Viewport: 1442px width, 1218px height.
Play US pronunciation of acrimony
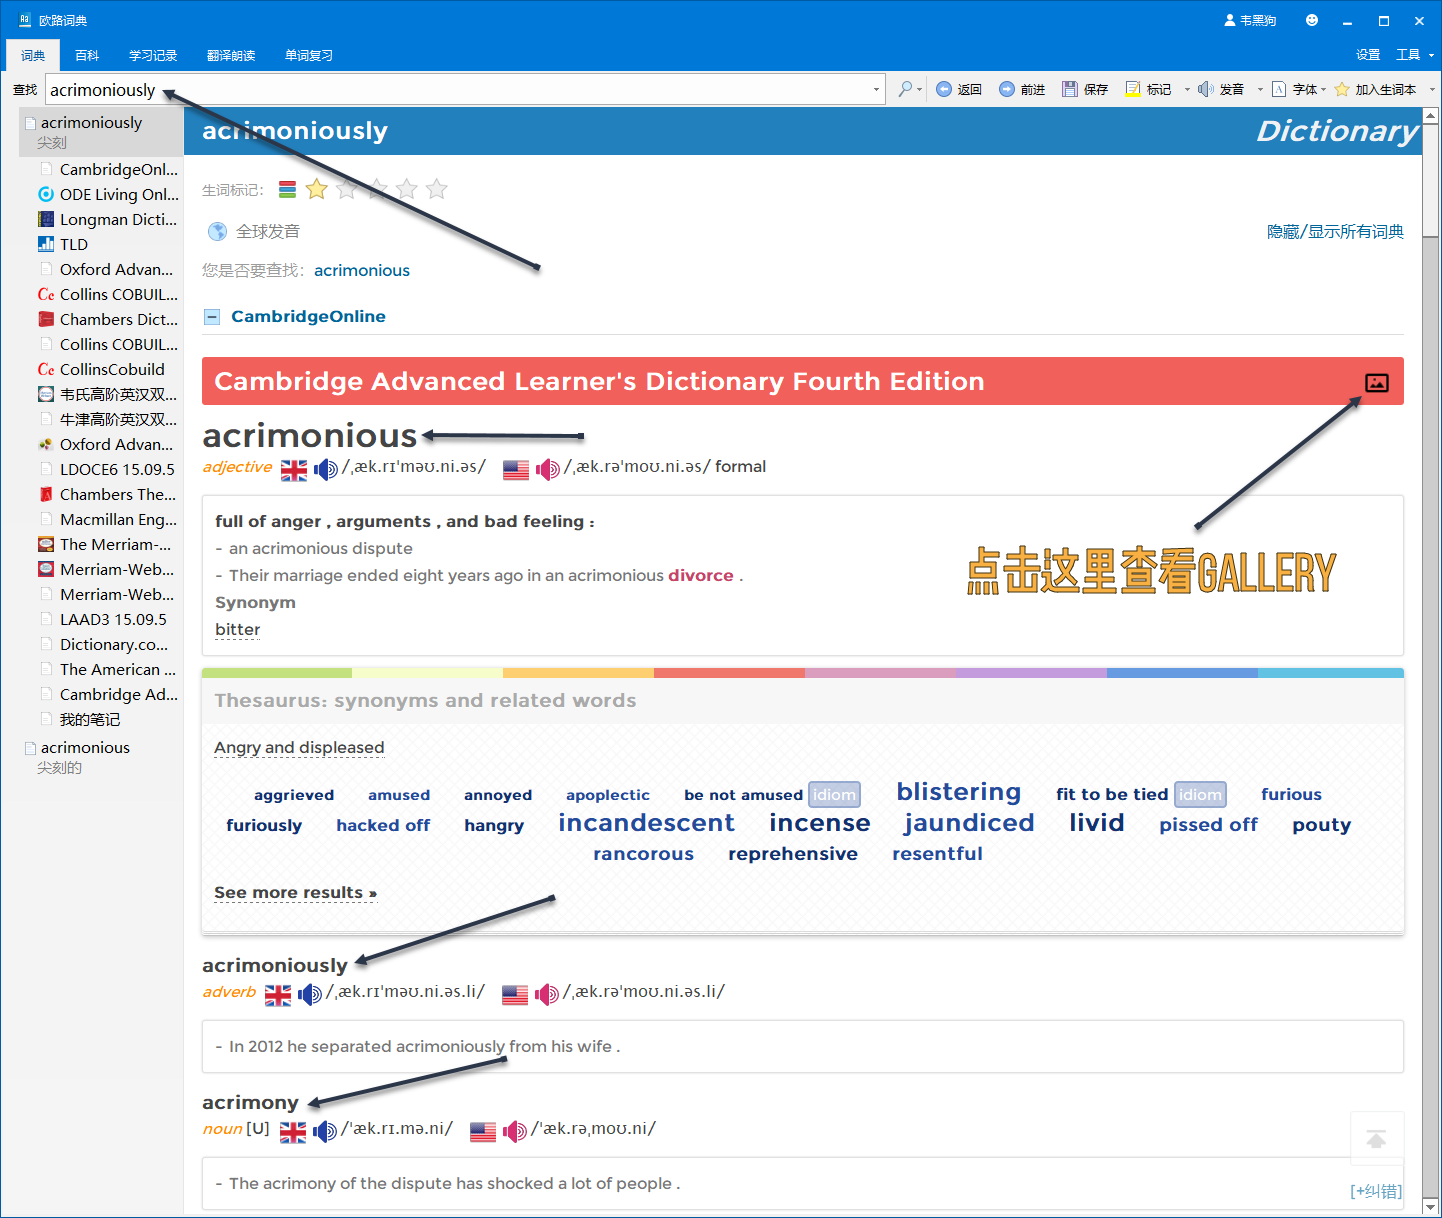click(515, 1131)
